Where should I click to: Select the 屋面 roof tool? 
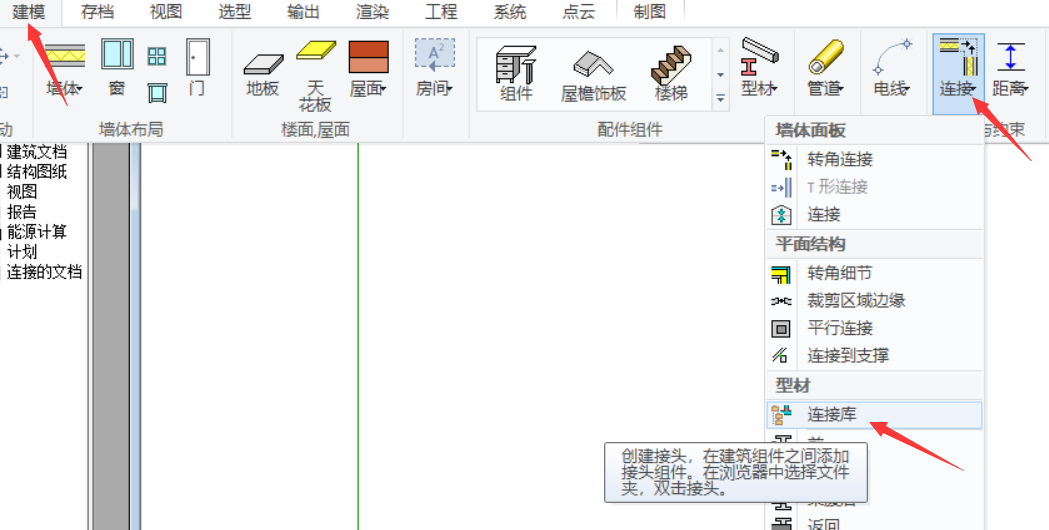pyautogui.click(x=369, y=70)
